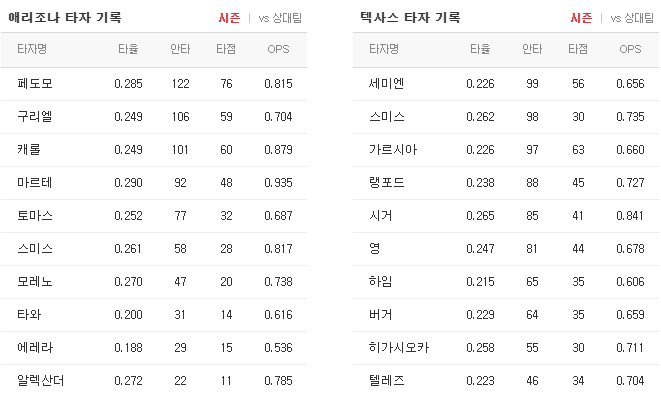661x403 pixels.
Task: Switch to vs 상대팀 in Arizona table
Action: pyautogui.click(x=280, y=18)
